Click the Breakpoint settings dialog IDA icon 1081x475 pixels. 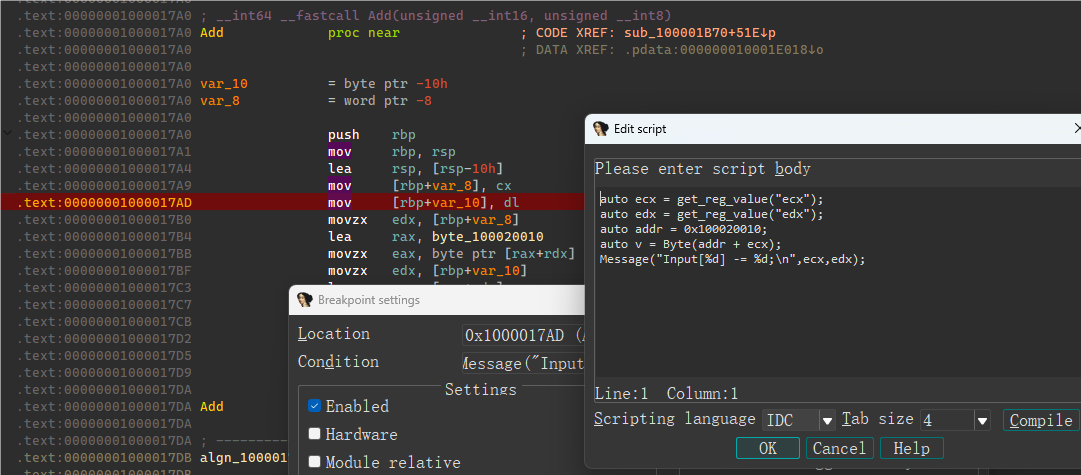point(305,300)
